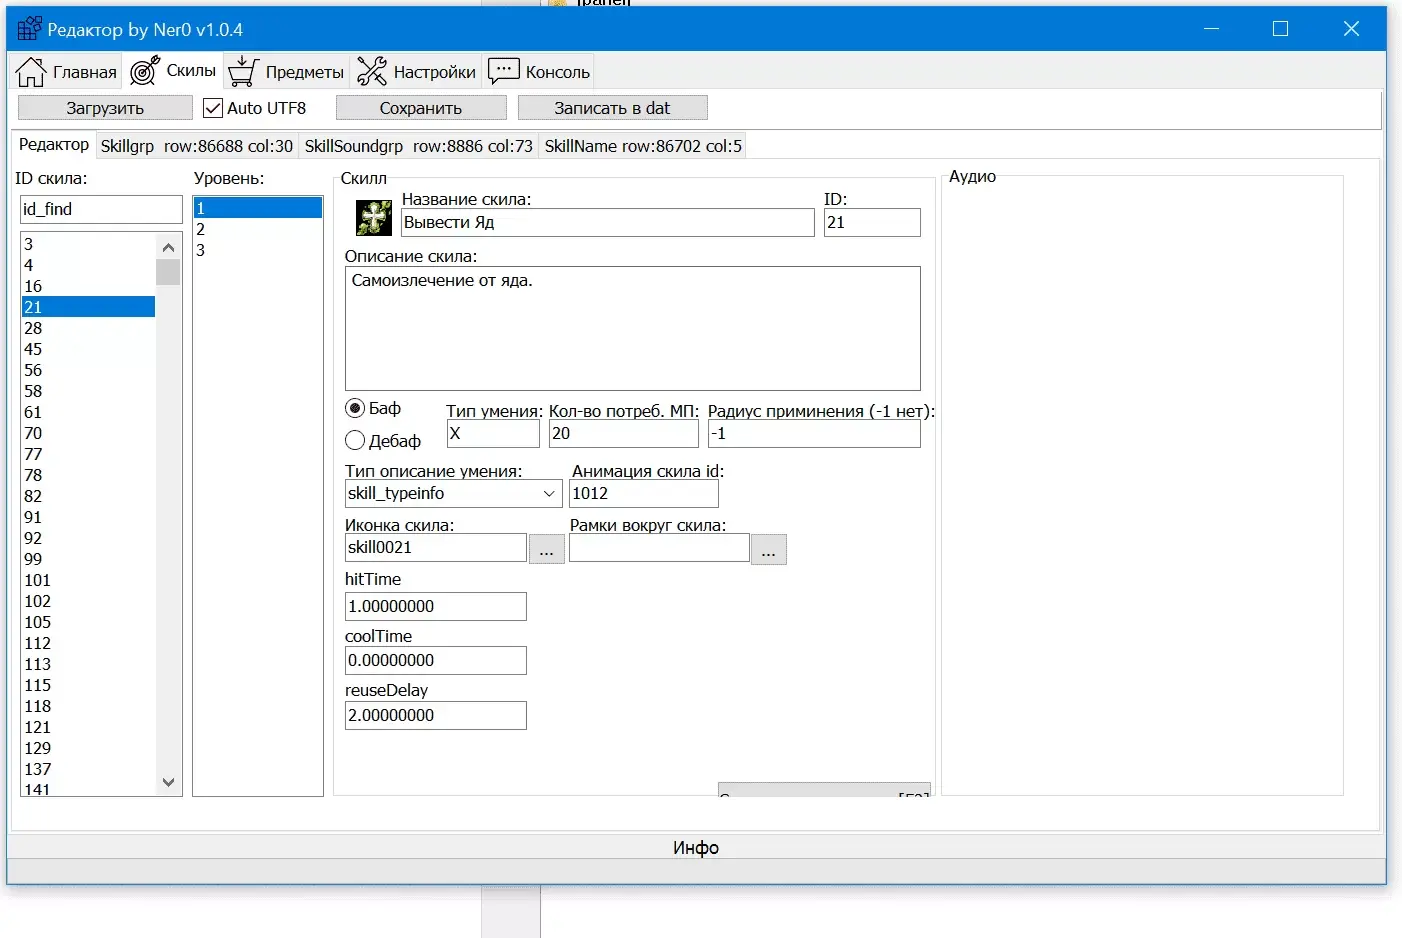Click the Иконка скила field skill0021
The image size is (1402, 938).
435,547
